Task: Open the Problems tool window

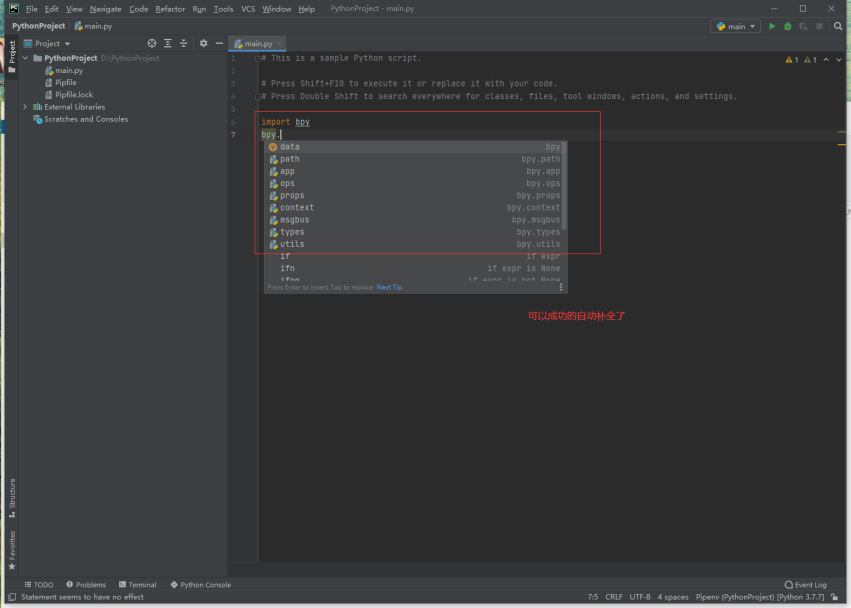Action: (x=86, y=585)
